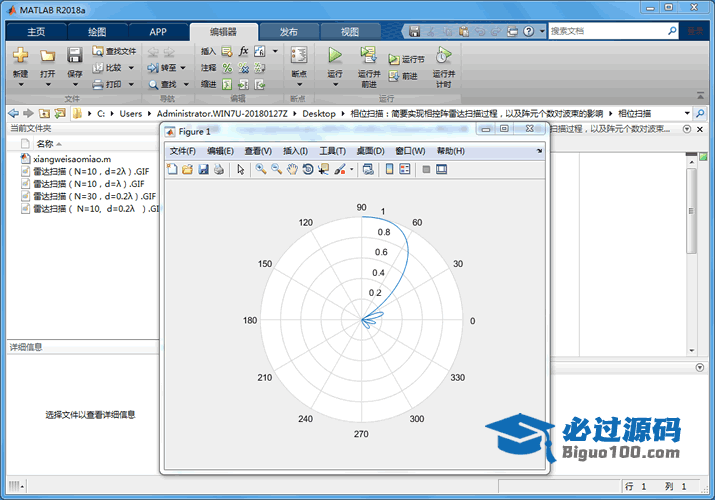Open the dropdown arrow under Run

pos(335,85)
